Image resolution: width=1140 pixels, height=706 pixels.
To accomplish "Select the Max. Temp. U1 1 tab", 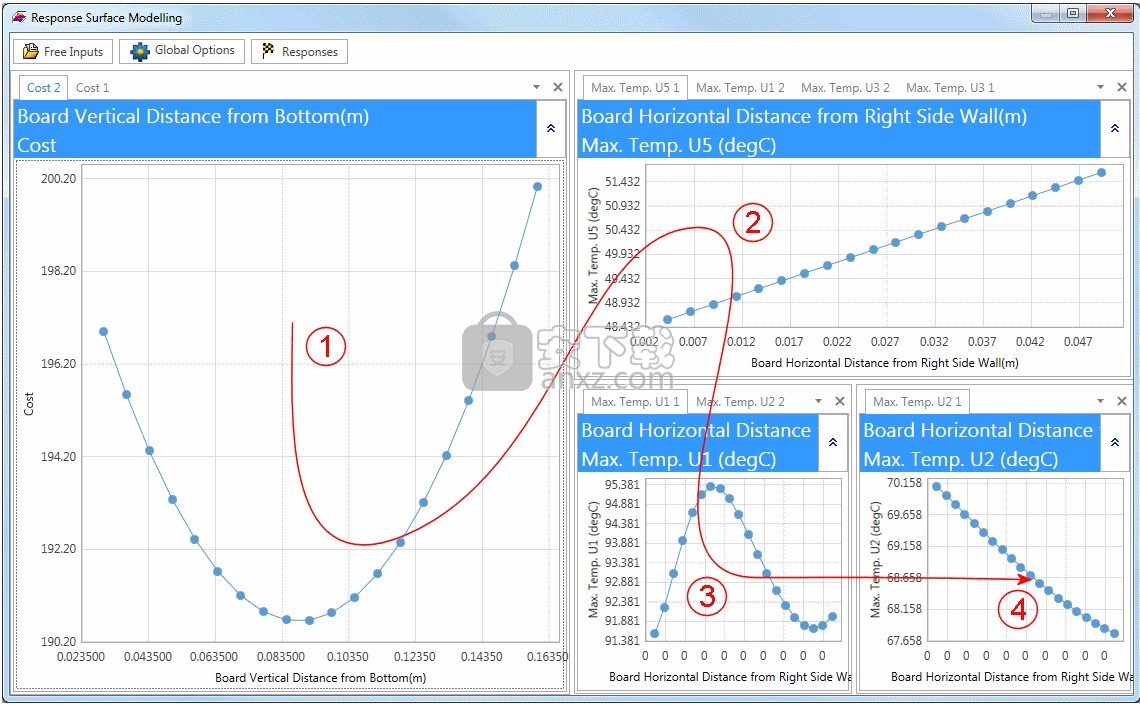I will [635, 401].
